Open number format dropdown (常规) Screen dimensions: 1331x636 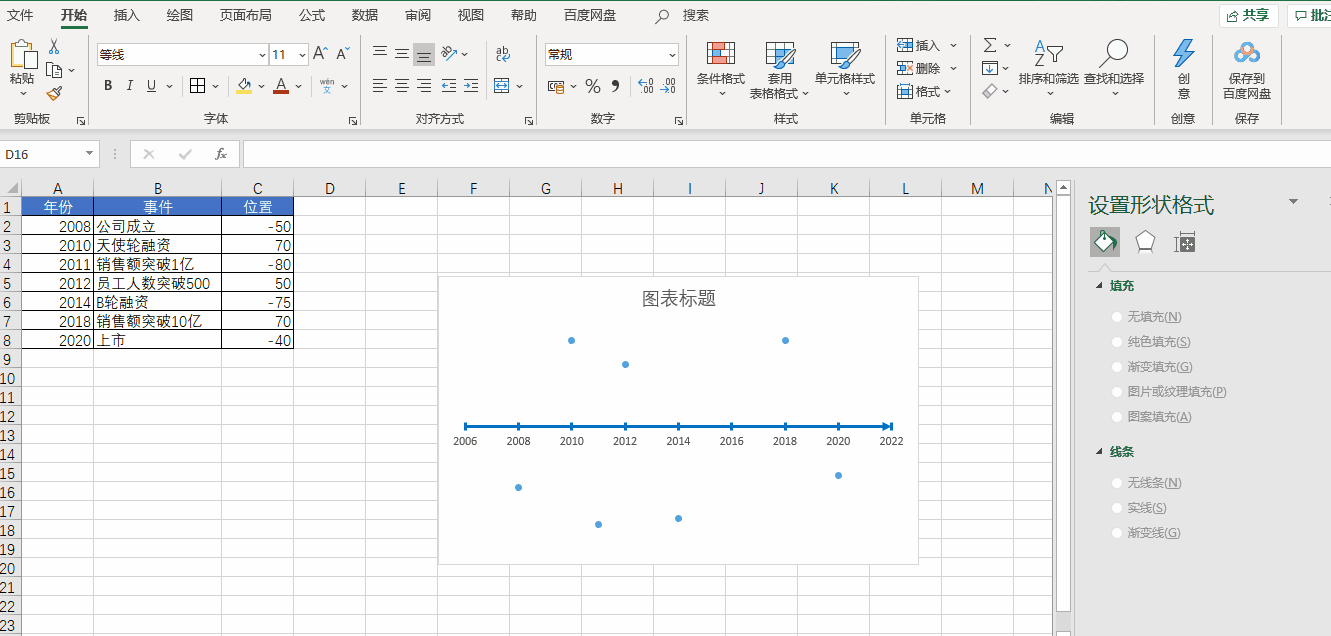click(672, 55)
